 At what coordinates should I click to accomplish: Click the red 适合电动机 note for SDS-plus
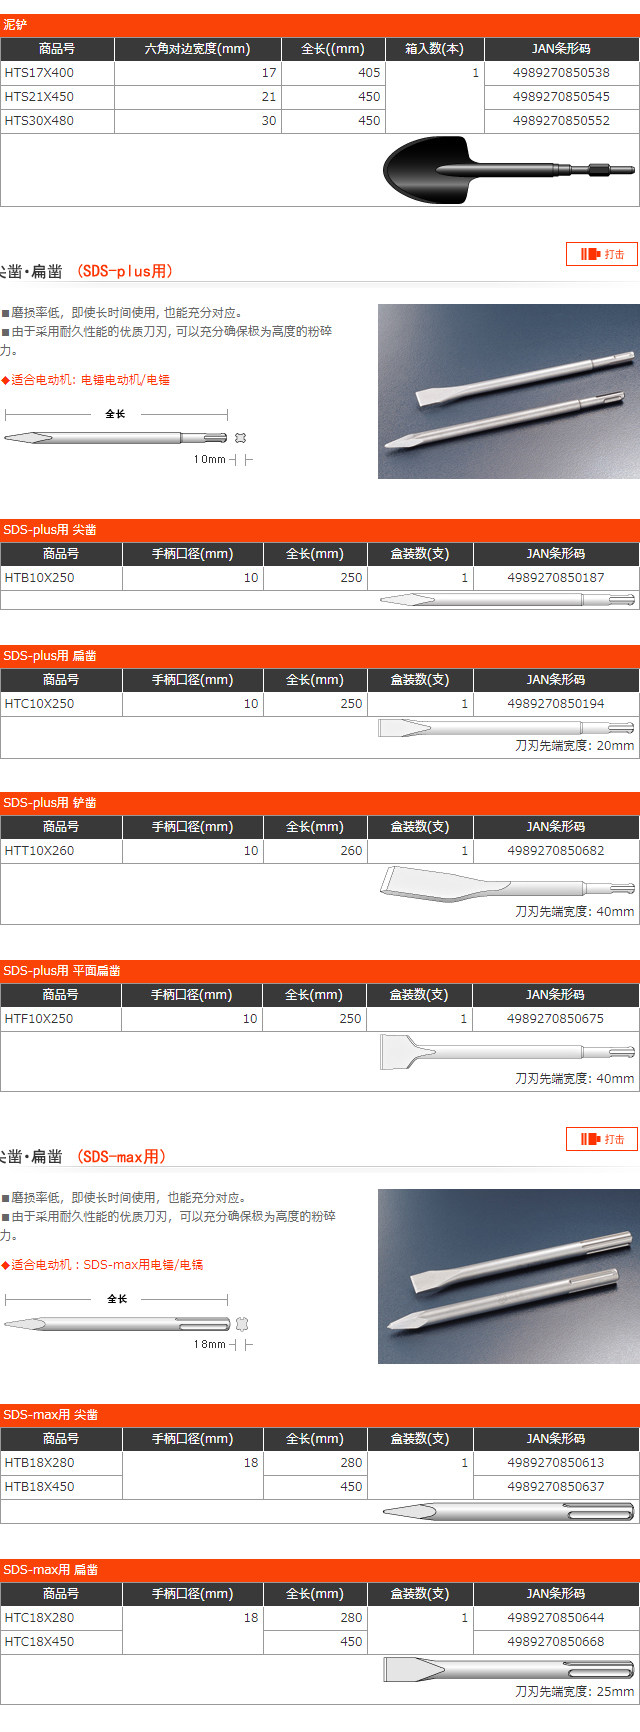[x=86, y=380]
